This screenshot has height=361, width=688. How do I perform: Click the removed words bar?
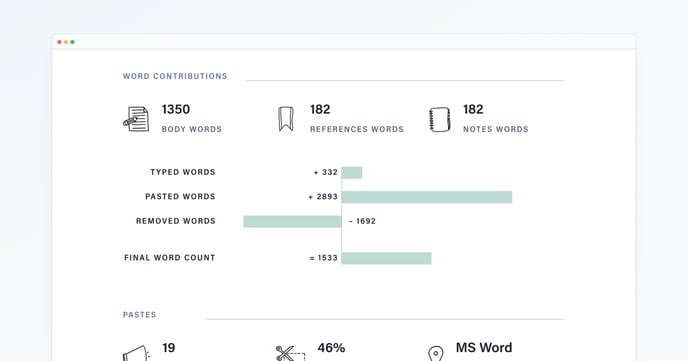(293, 222)
